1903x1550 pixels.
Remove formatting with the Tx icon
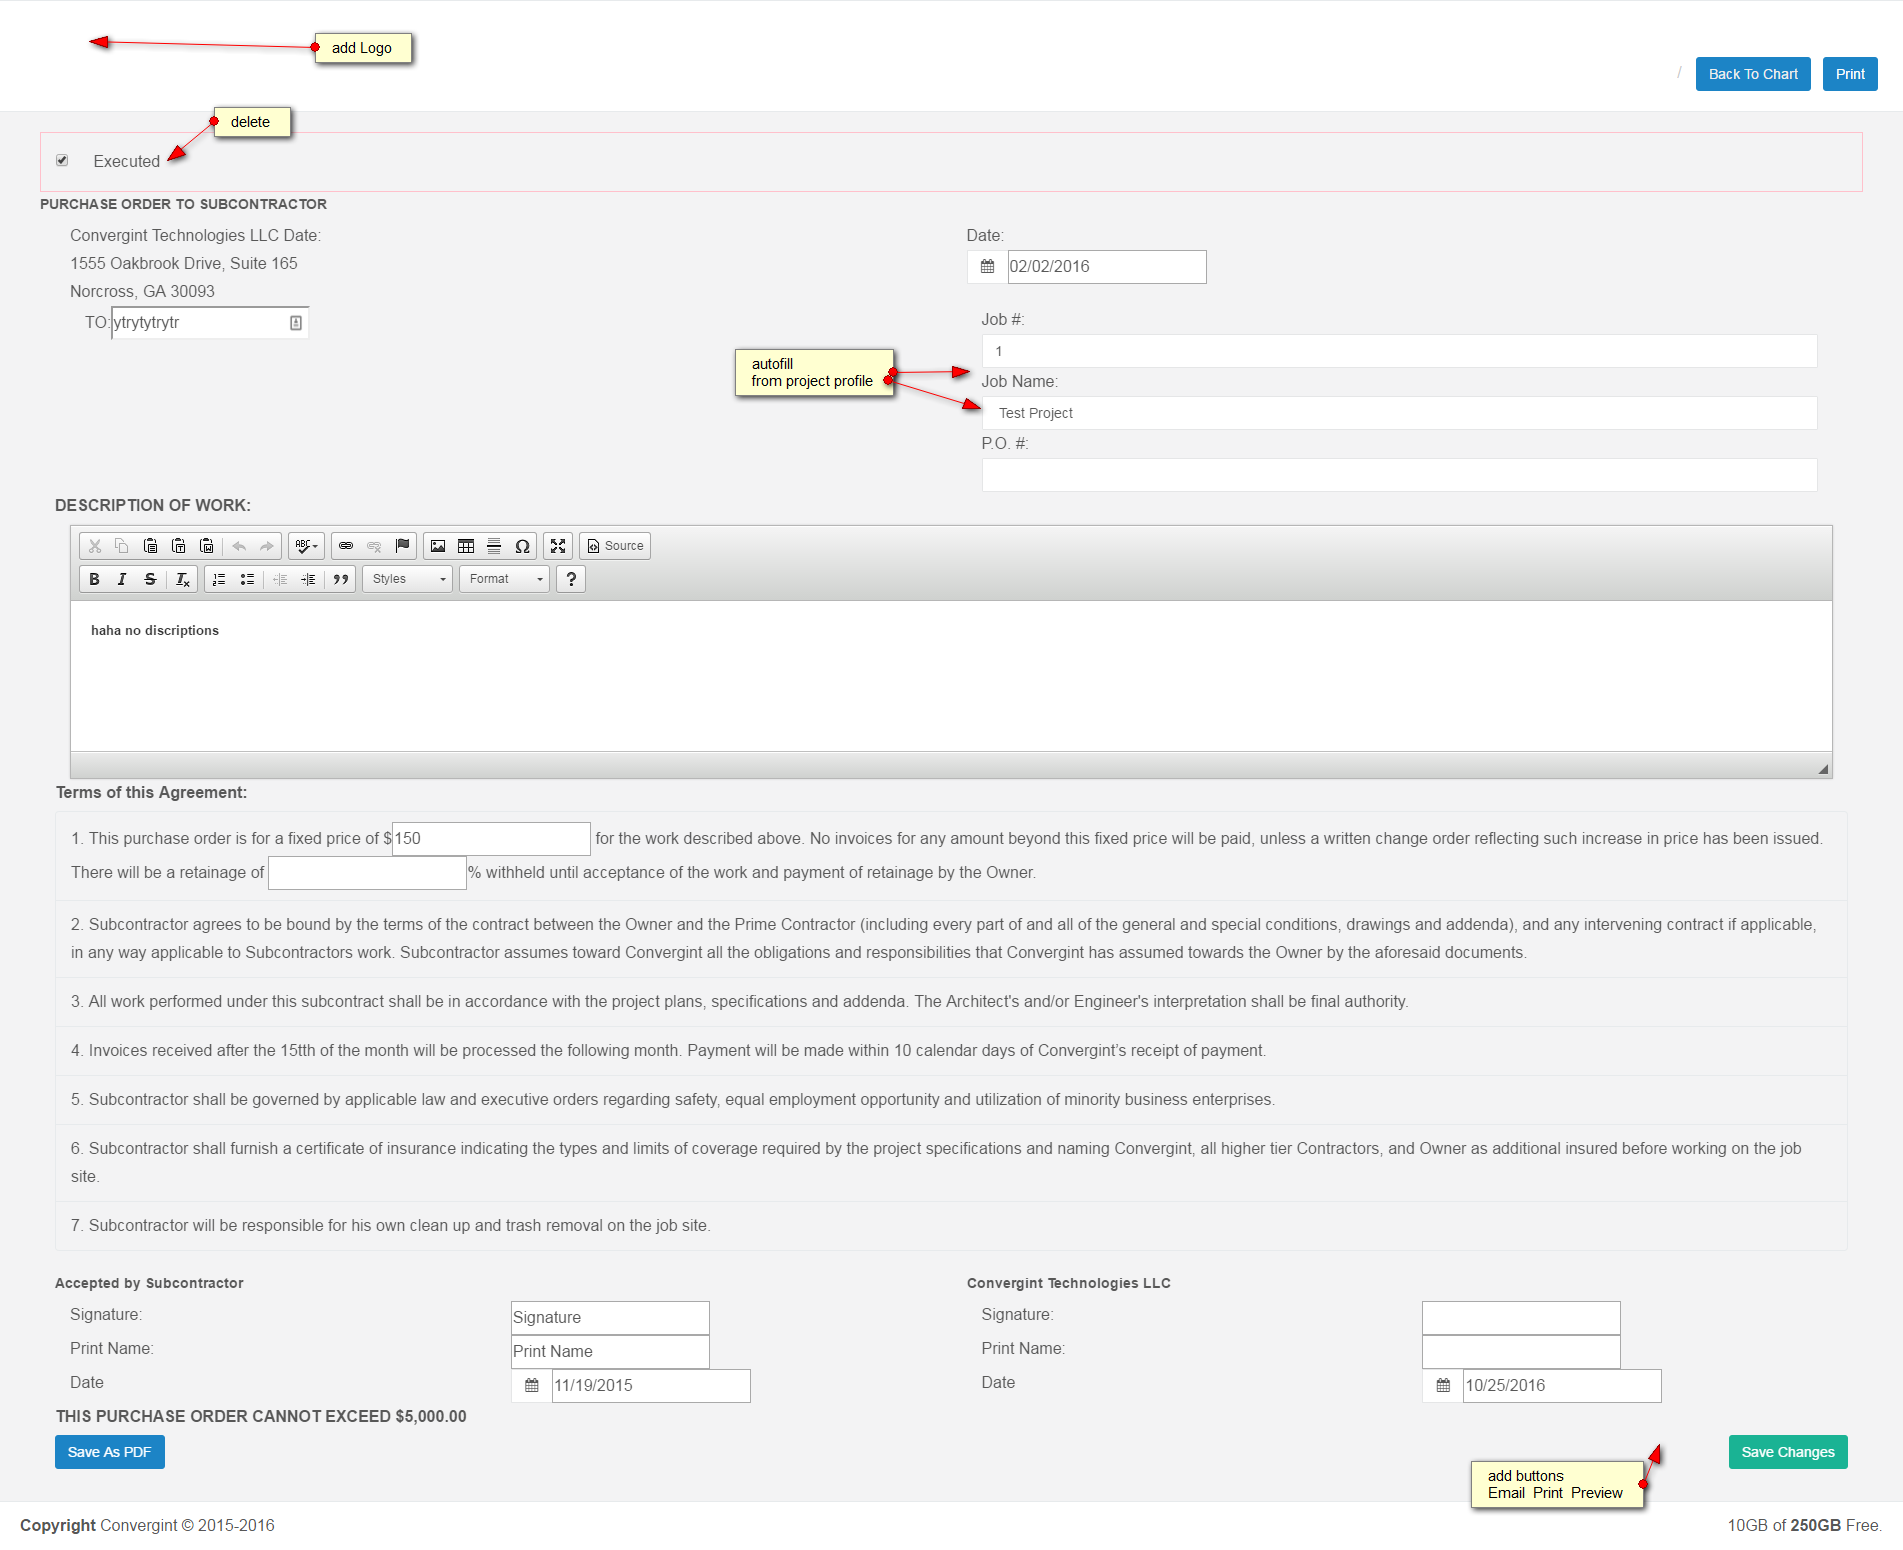pyautogui.click(x=182, y=579)
